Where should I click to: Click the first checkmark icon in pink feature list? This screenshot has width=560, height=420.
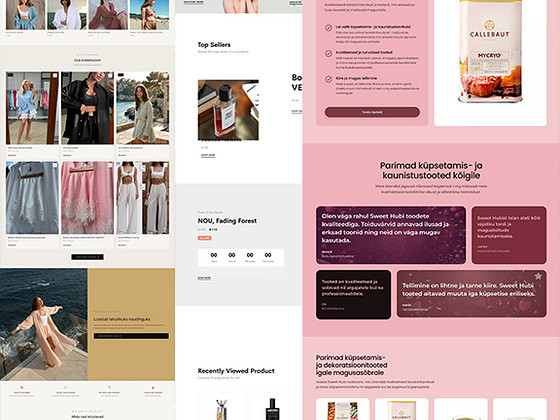coord(329,28)
